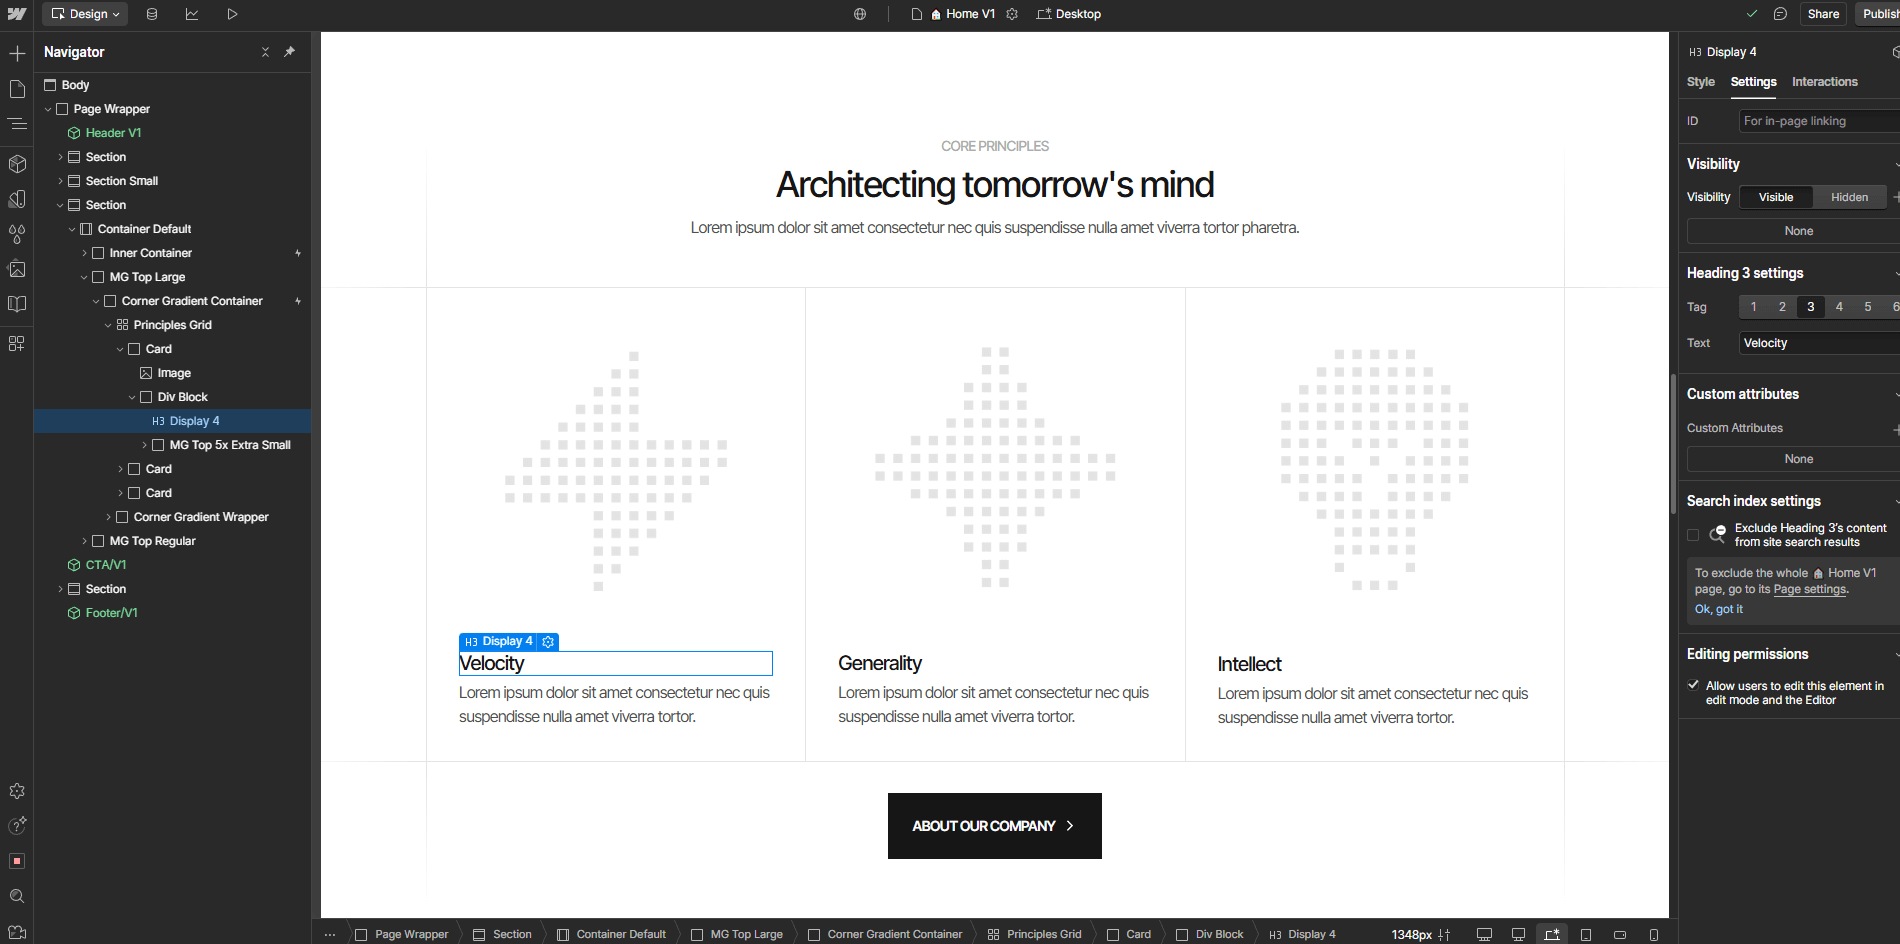Open the Pages panel

16,88
